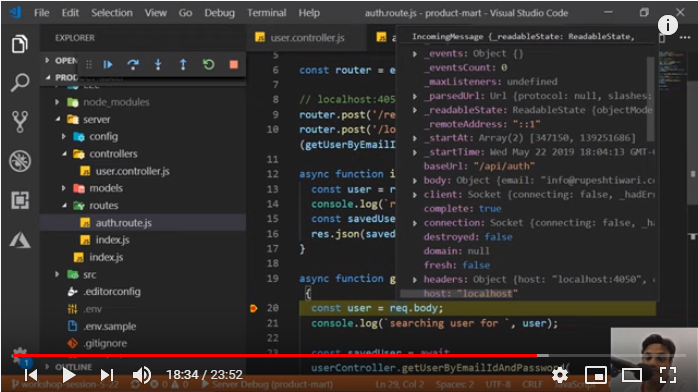Open the Explorer files icon in activity bar
698x392 pixels.
(20, 44)
